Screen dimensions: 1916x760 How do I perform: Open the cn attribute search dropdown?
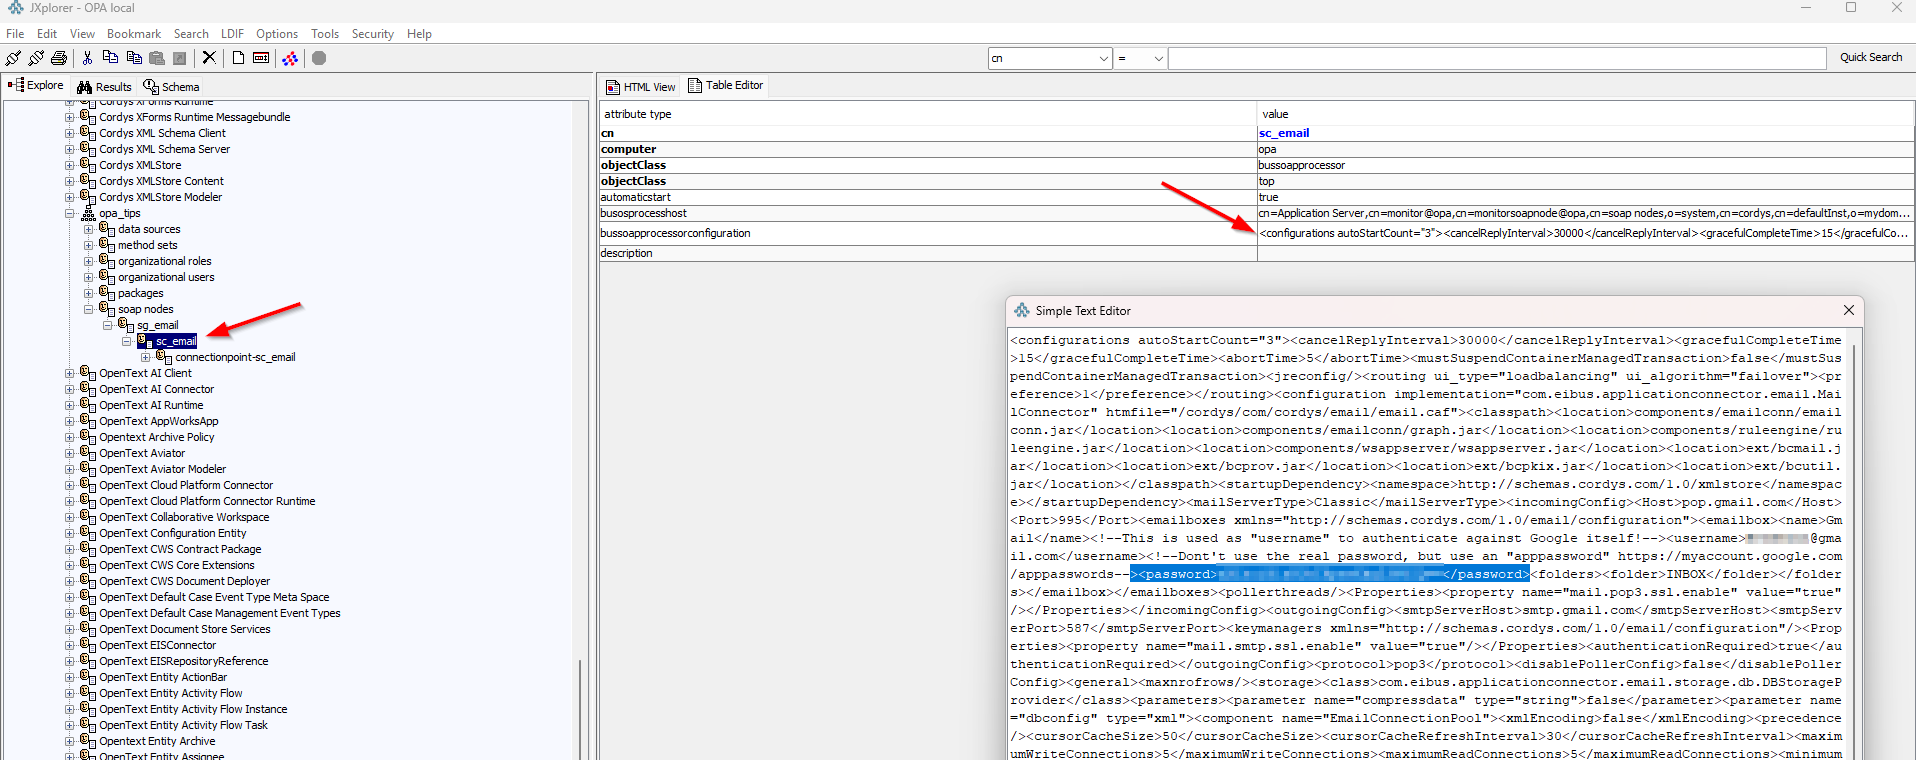click(1103, 59)
